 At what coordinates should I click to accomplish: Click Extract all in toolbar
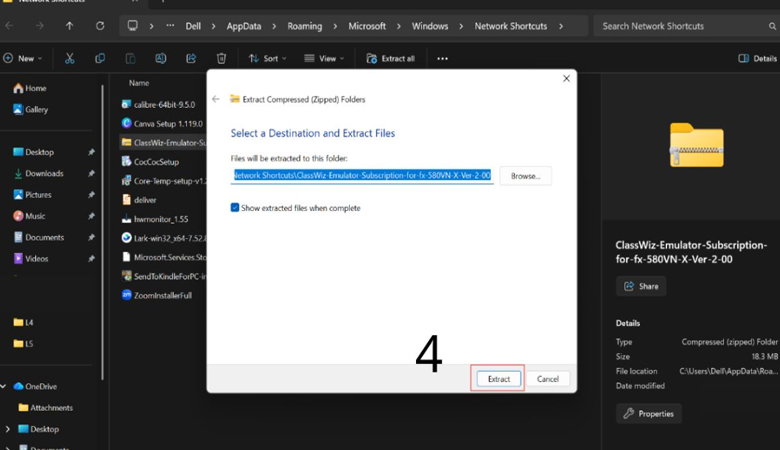[x=391, y=59]
